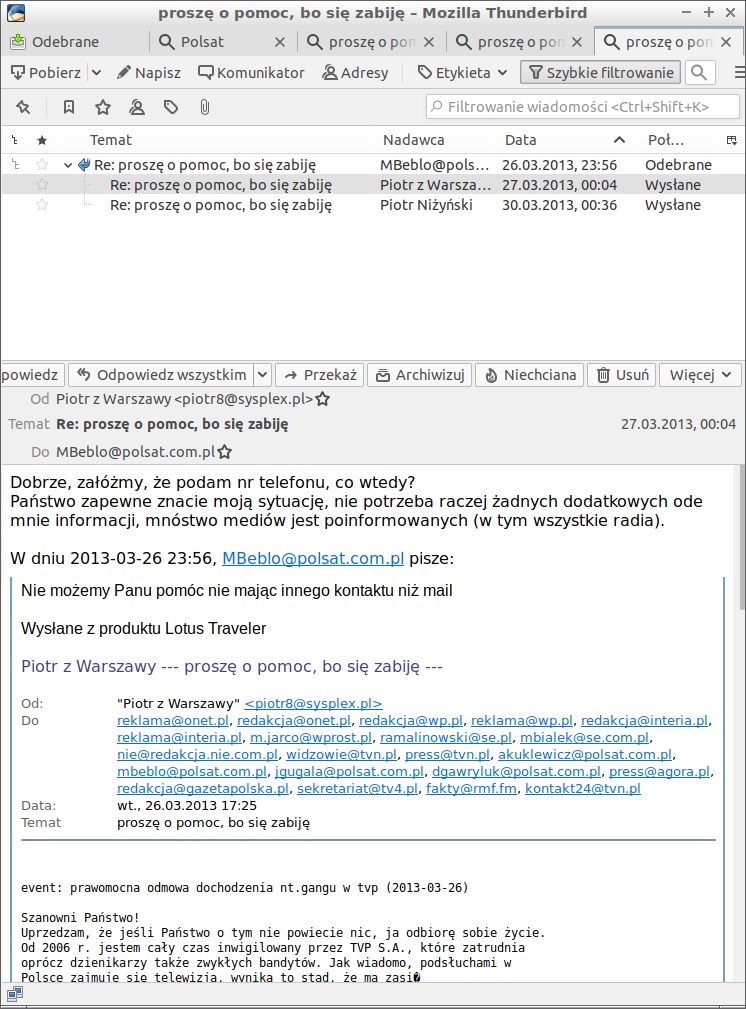Viewport: 746px width, 1009px height.
Task: Sort messages by Nadawca column
Action: [x=413, y=140]
